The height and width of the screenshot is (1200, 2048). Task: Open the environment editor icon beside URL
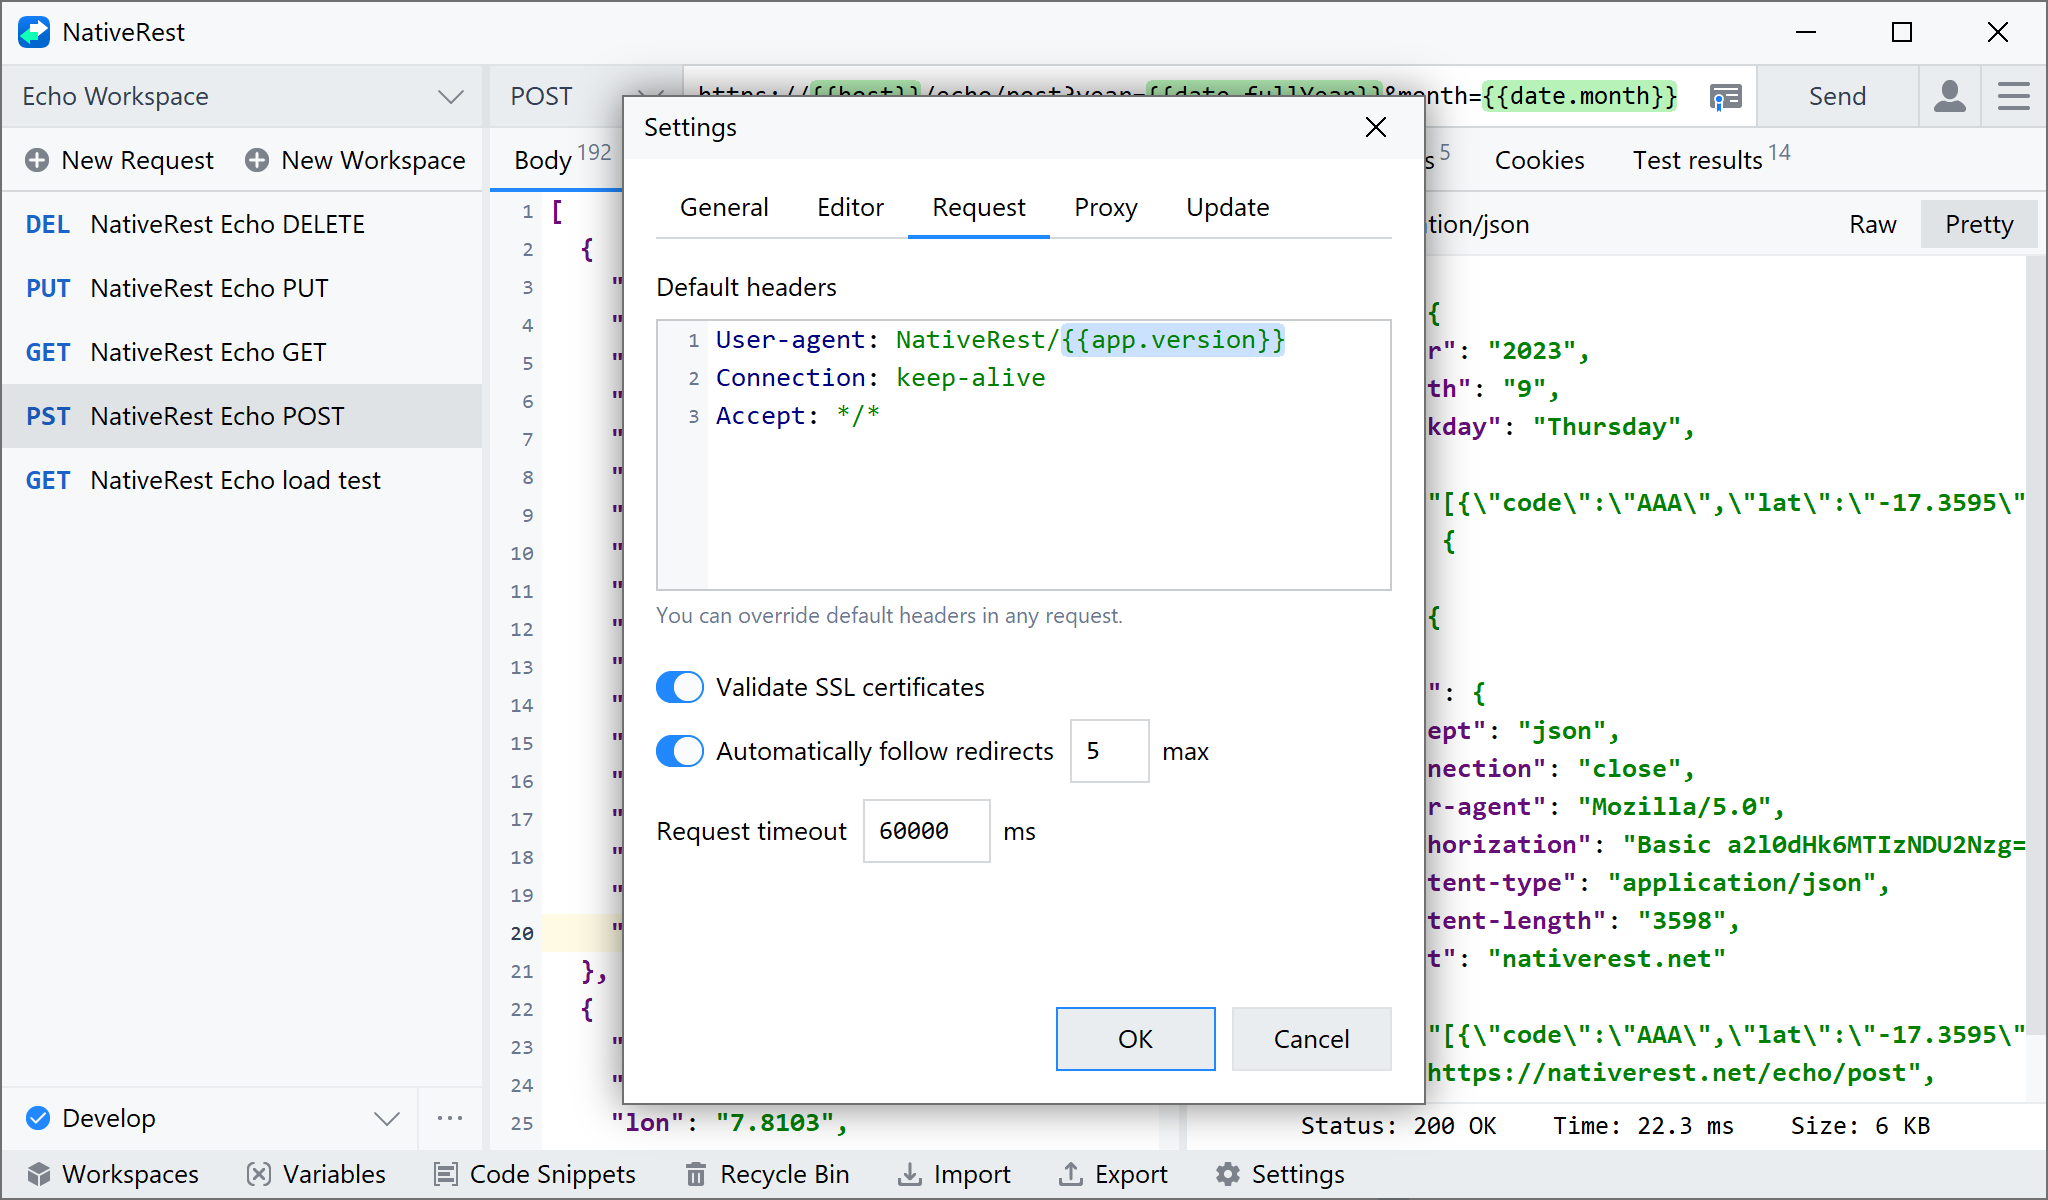[1726, 97]
